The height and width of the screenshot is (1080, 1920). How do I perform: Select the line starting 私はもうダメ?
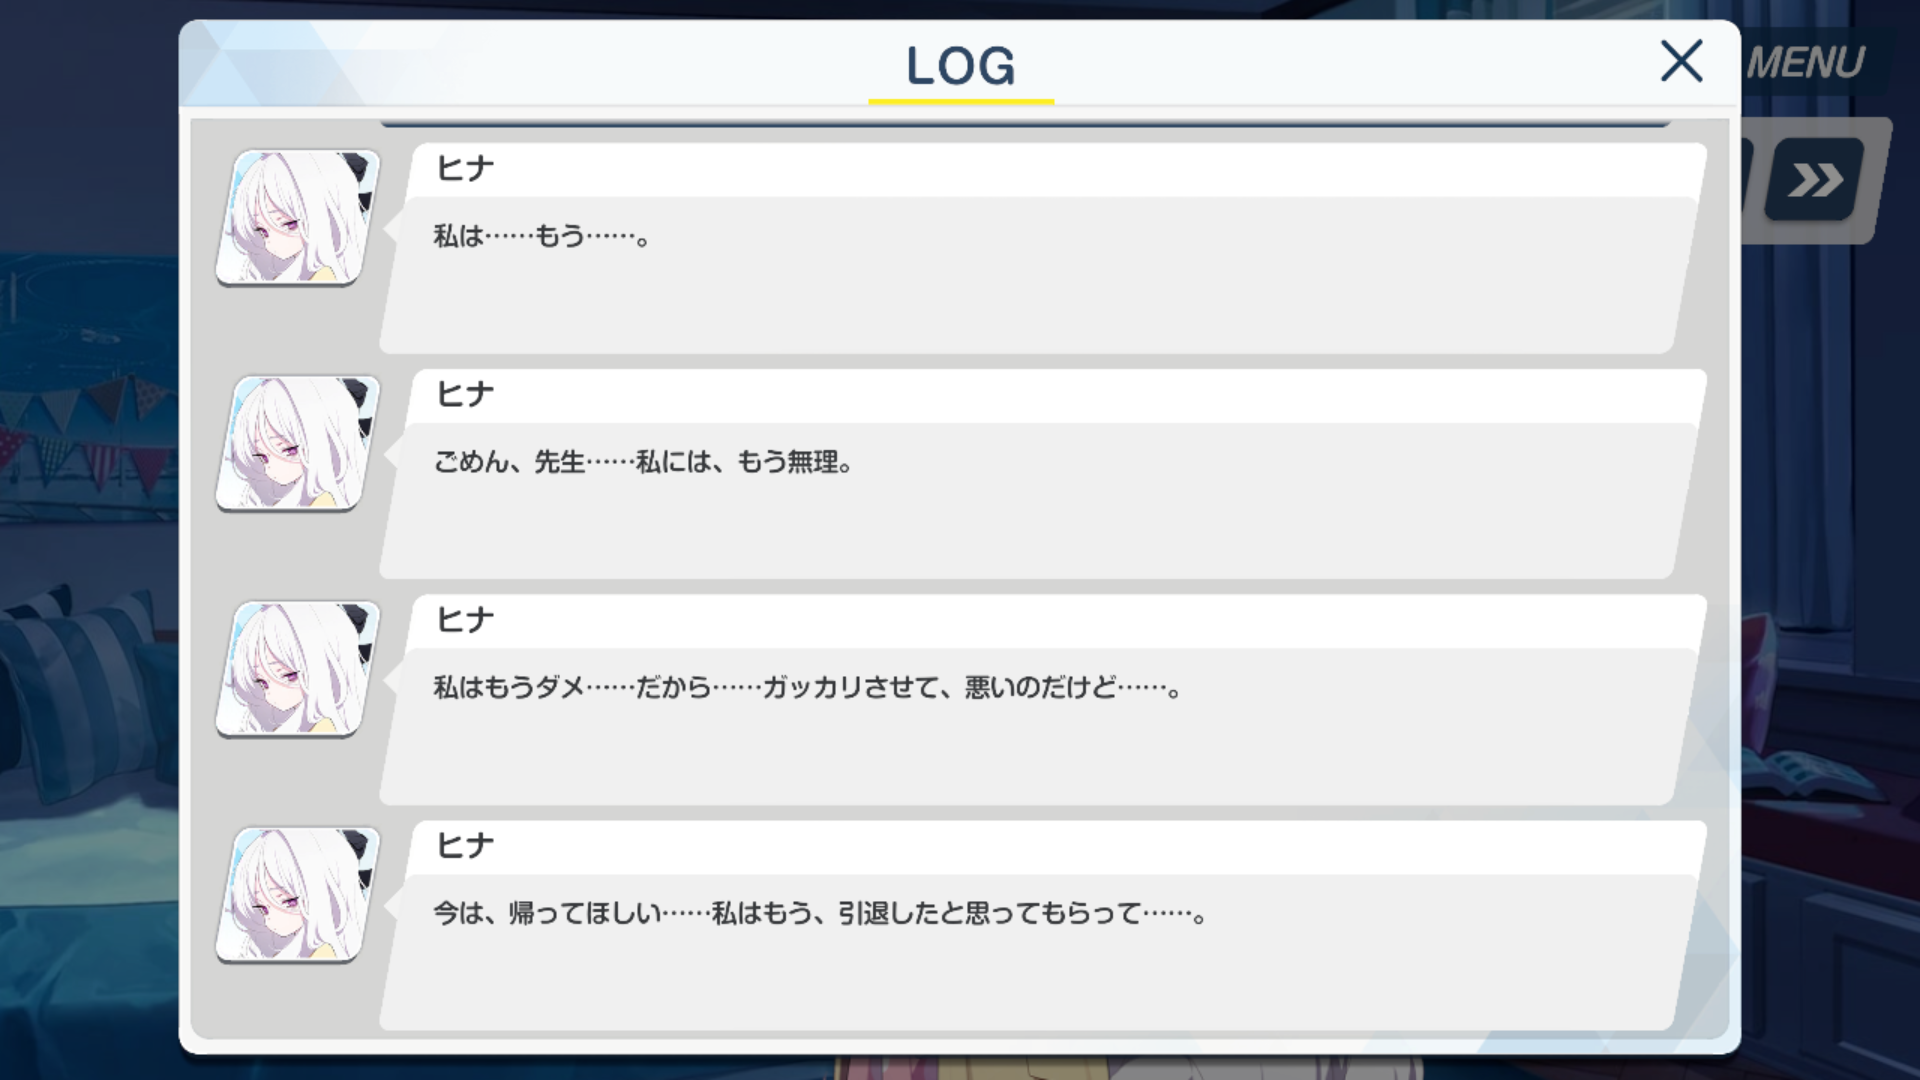click(808, 688)
